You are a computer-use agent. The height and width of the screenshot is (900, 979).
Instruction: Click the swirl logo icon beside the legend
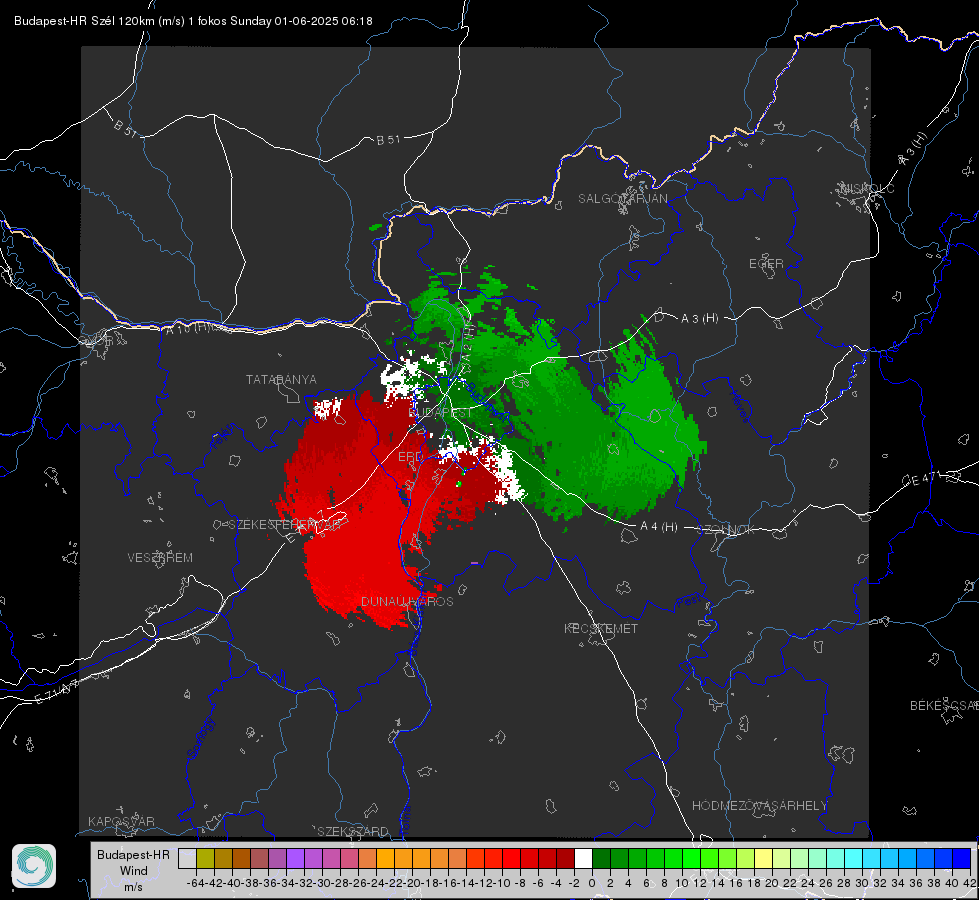pos(34,866)
